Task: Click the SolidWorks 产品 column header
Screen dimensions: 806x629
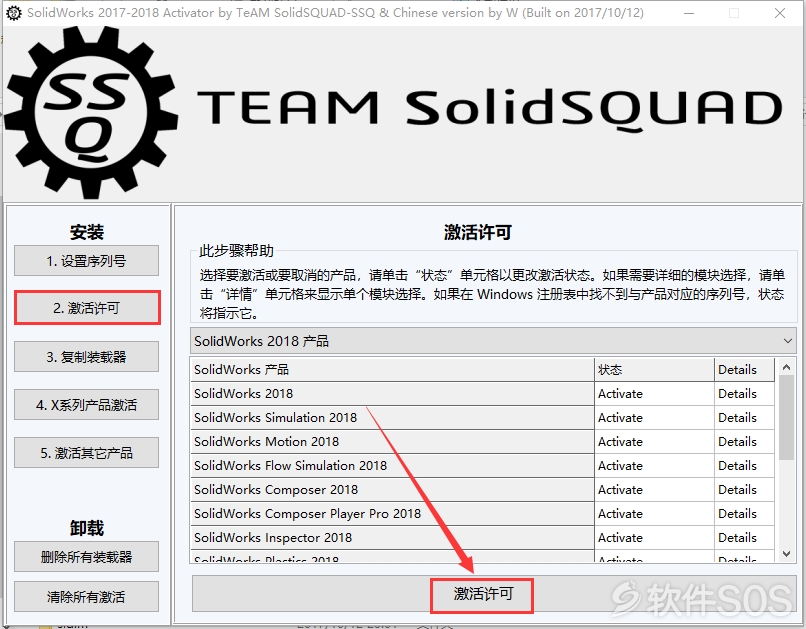Action: coord(392,369)
